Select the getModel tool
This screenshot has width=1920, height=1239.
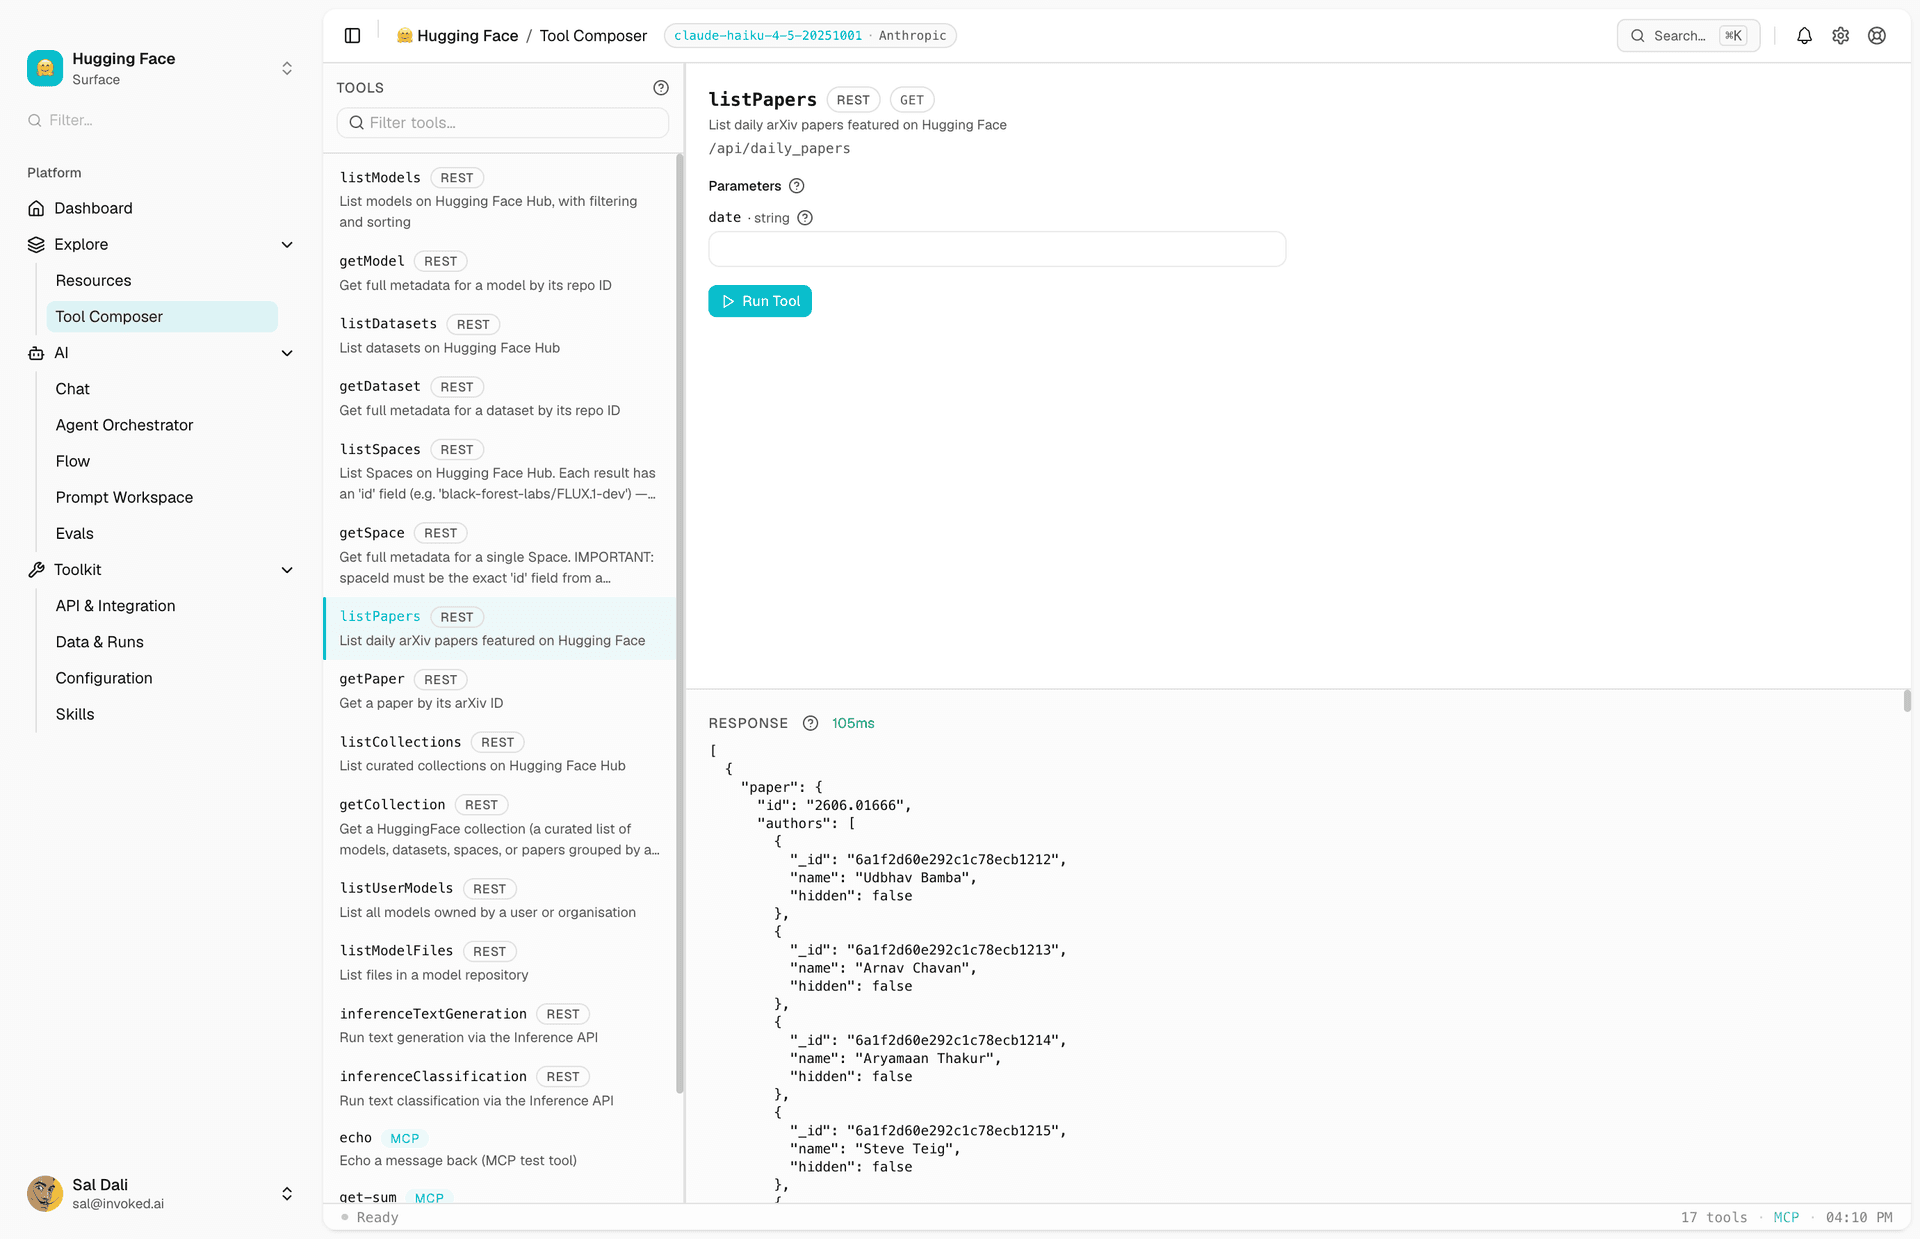coord(500,273)
